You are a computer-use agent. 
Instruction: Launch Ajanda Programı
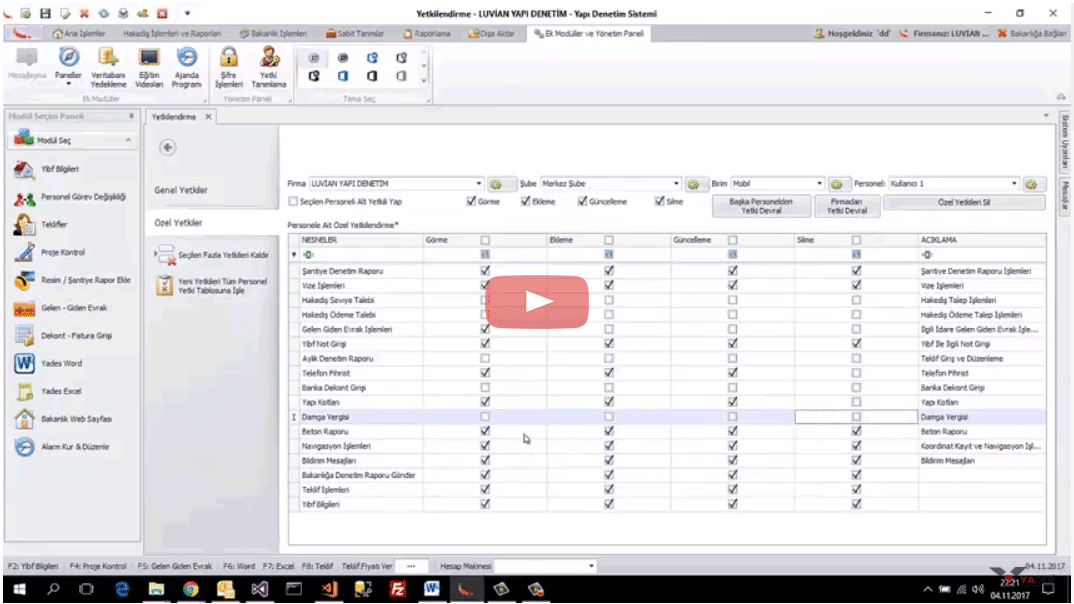(186, 67)
